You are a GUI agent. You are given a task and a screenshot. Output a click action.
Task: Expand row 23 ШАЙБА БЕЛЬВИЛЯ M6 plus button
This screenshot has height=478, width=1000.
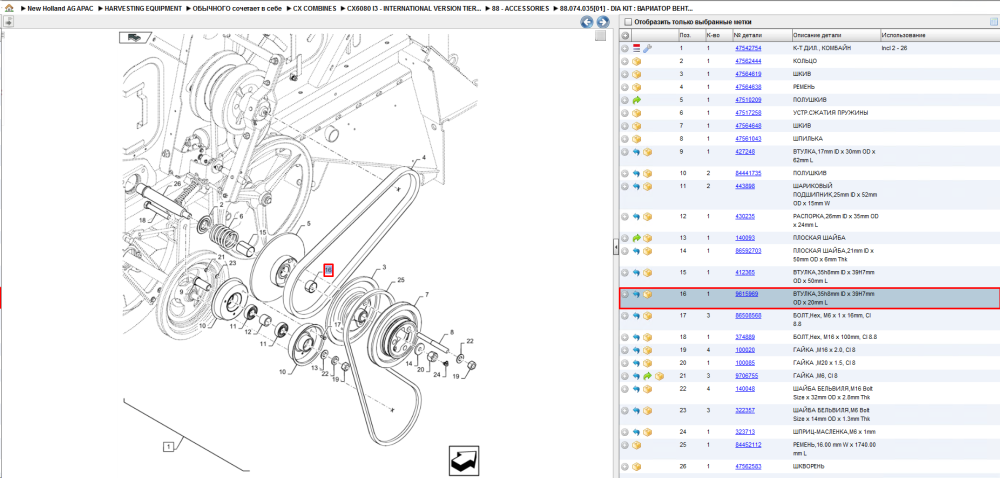click(x=625, y=410)
